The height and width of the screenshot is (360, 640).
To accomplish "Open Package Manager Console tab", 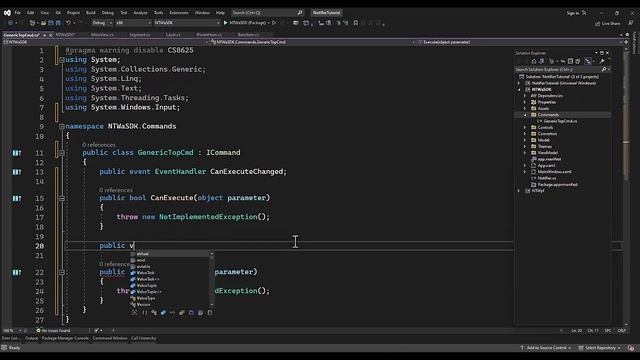I will 65,338.
